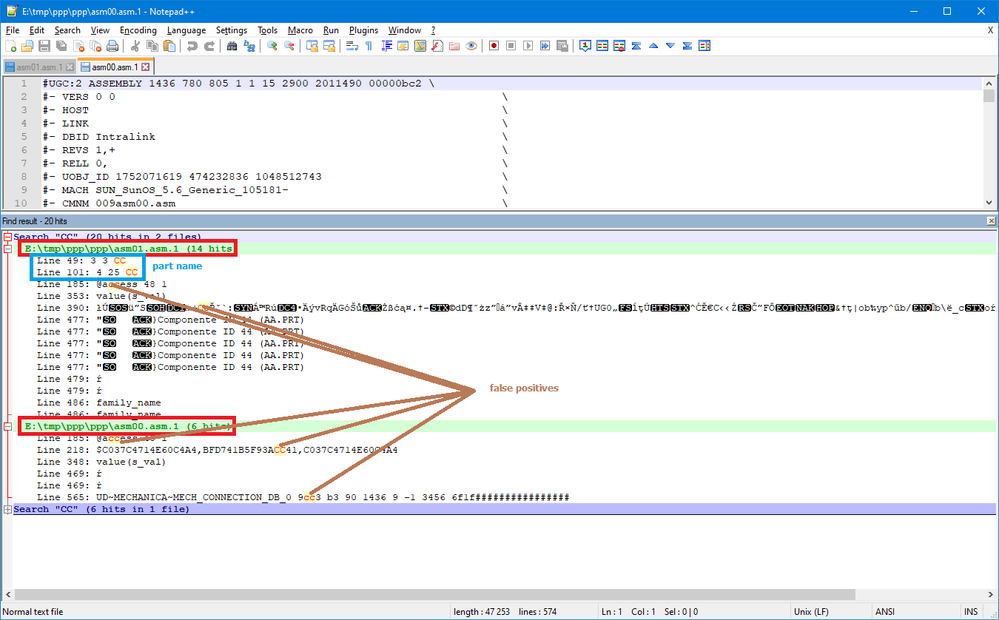Click the Find binoculars icon
999x620 pixels.
[x=232, y=46]
